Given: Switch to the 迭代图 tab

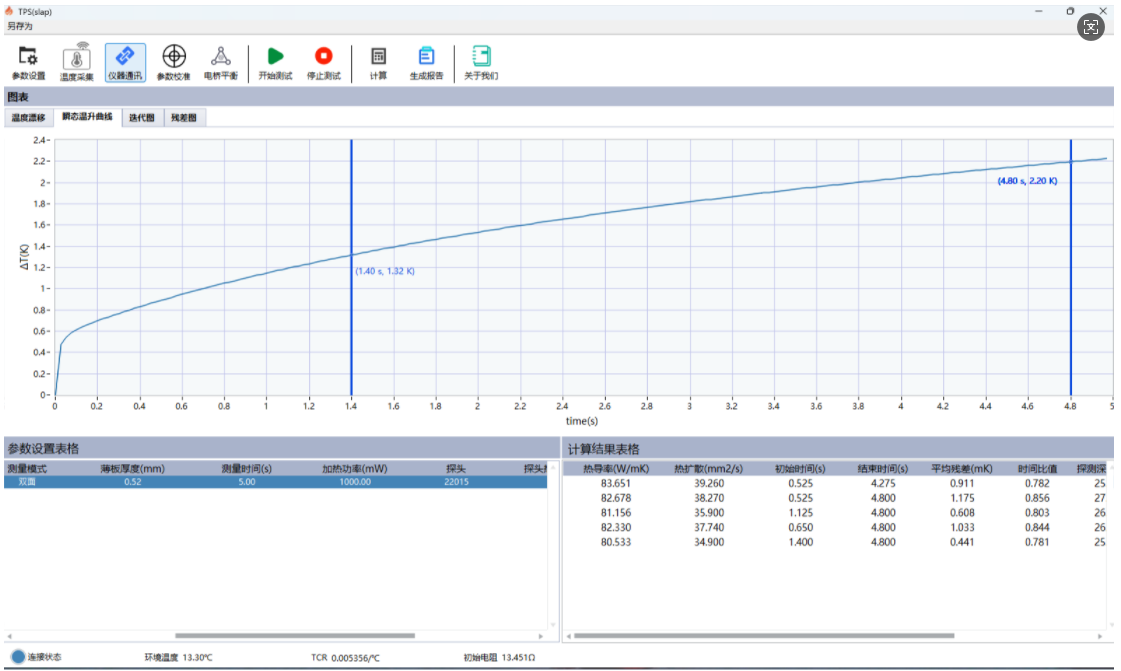Looking at the screenshot, I should pos(141,118).
